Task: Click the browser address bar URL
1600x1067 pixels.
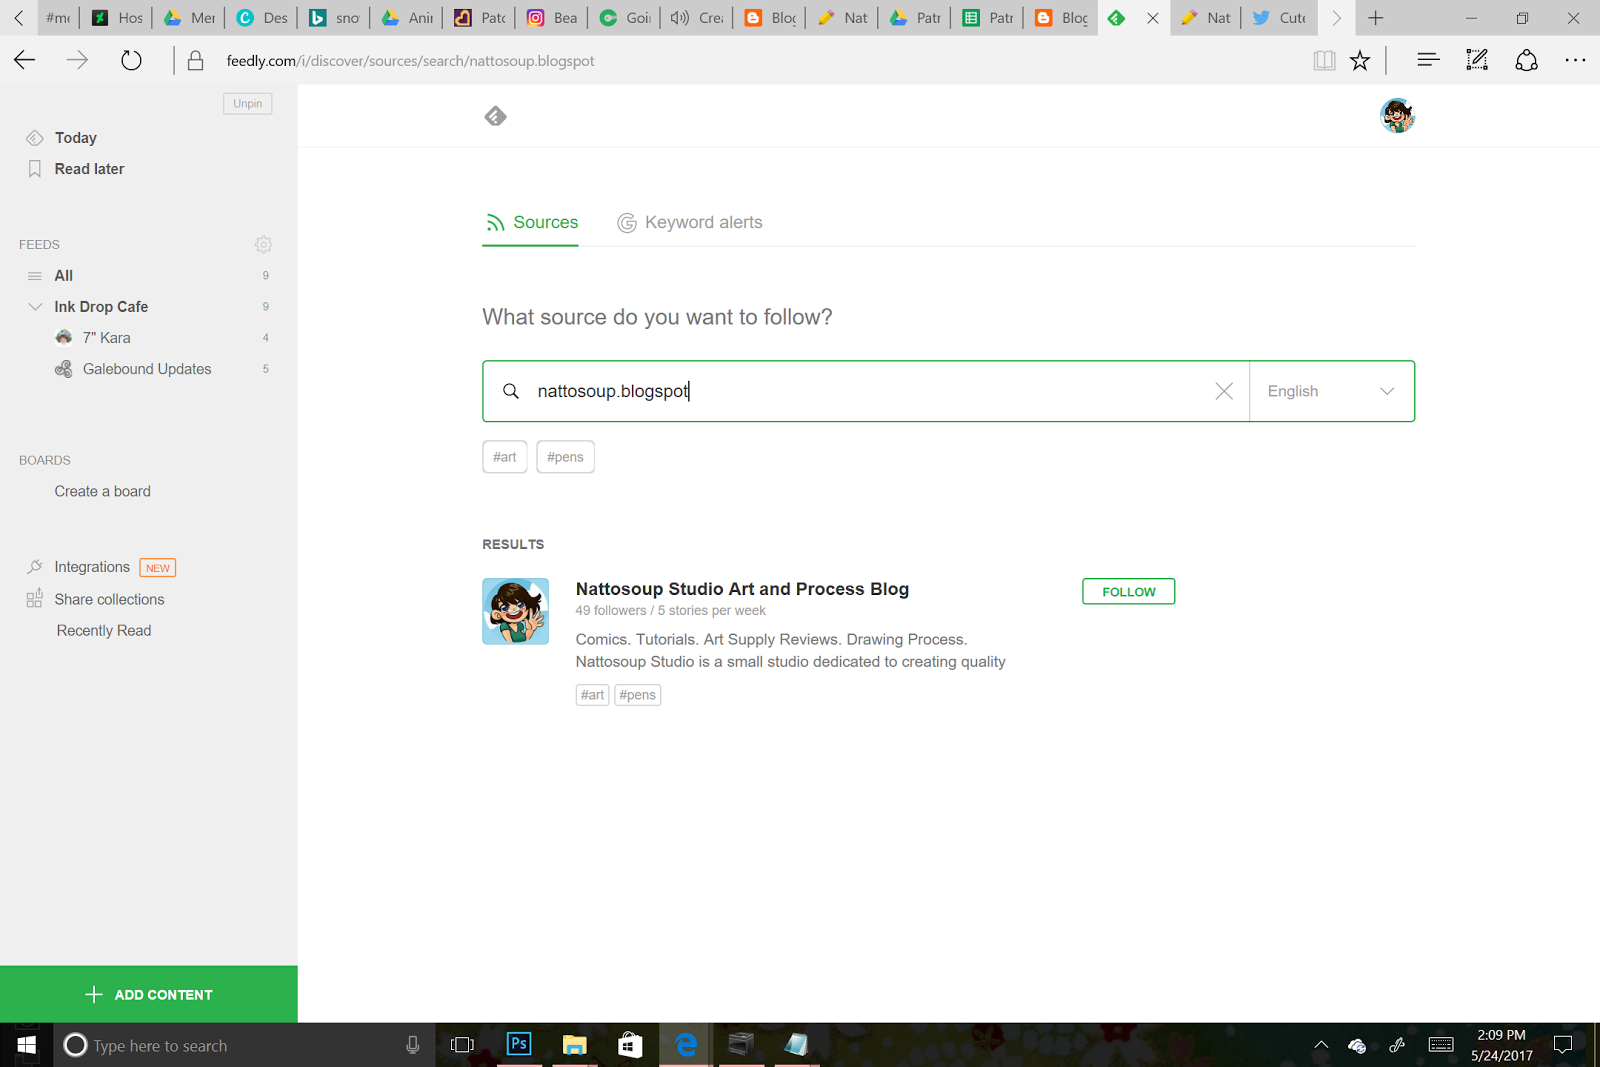Action: point(410,61)
